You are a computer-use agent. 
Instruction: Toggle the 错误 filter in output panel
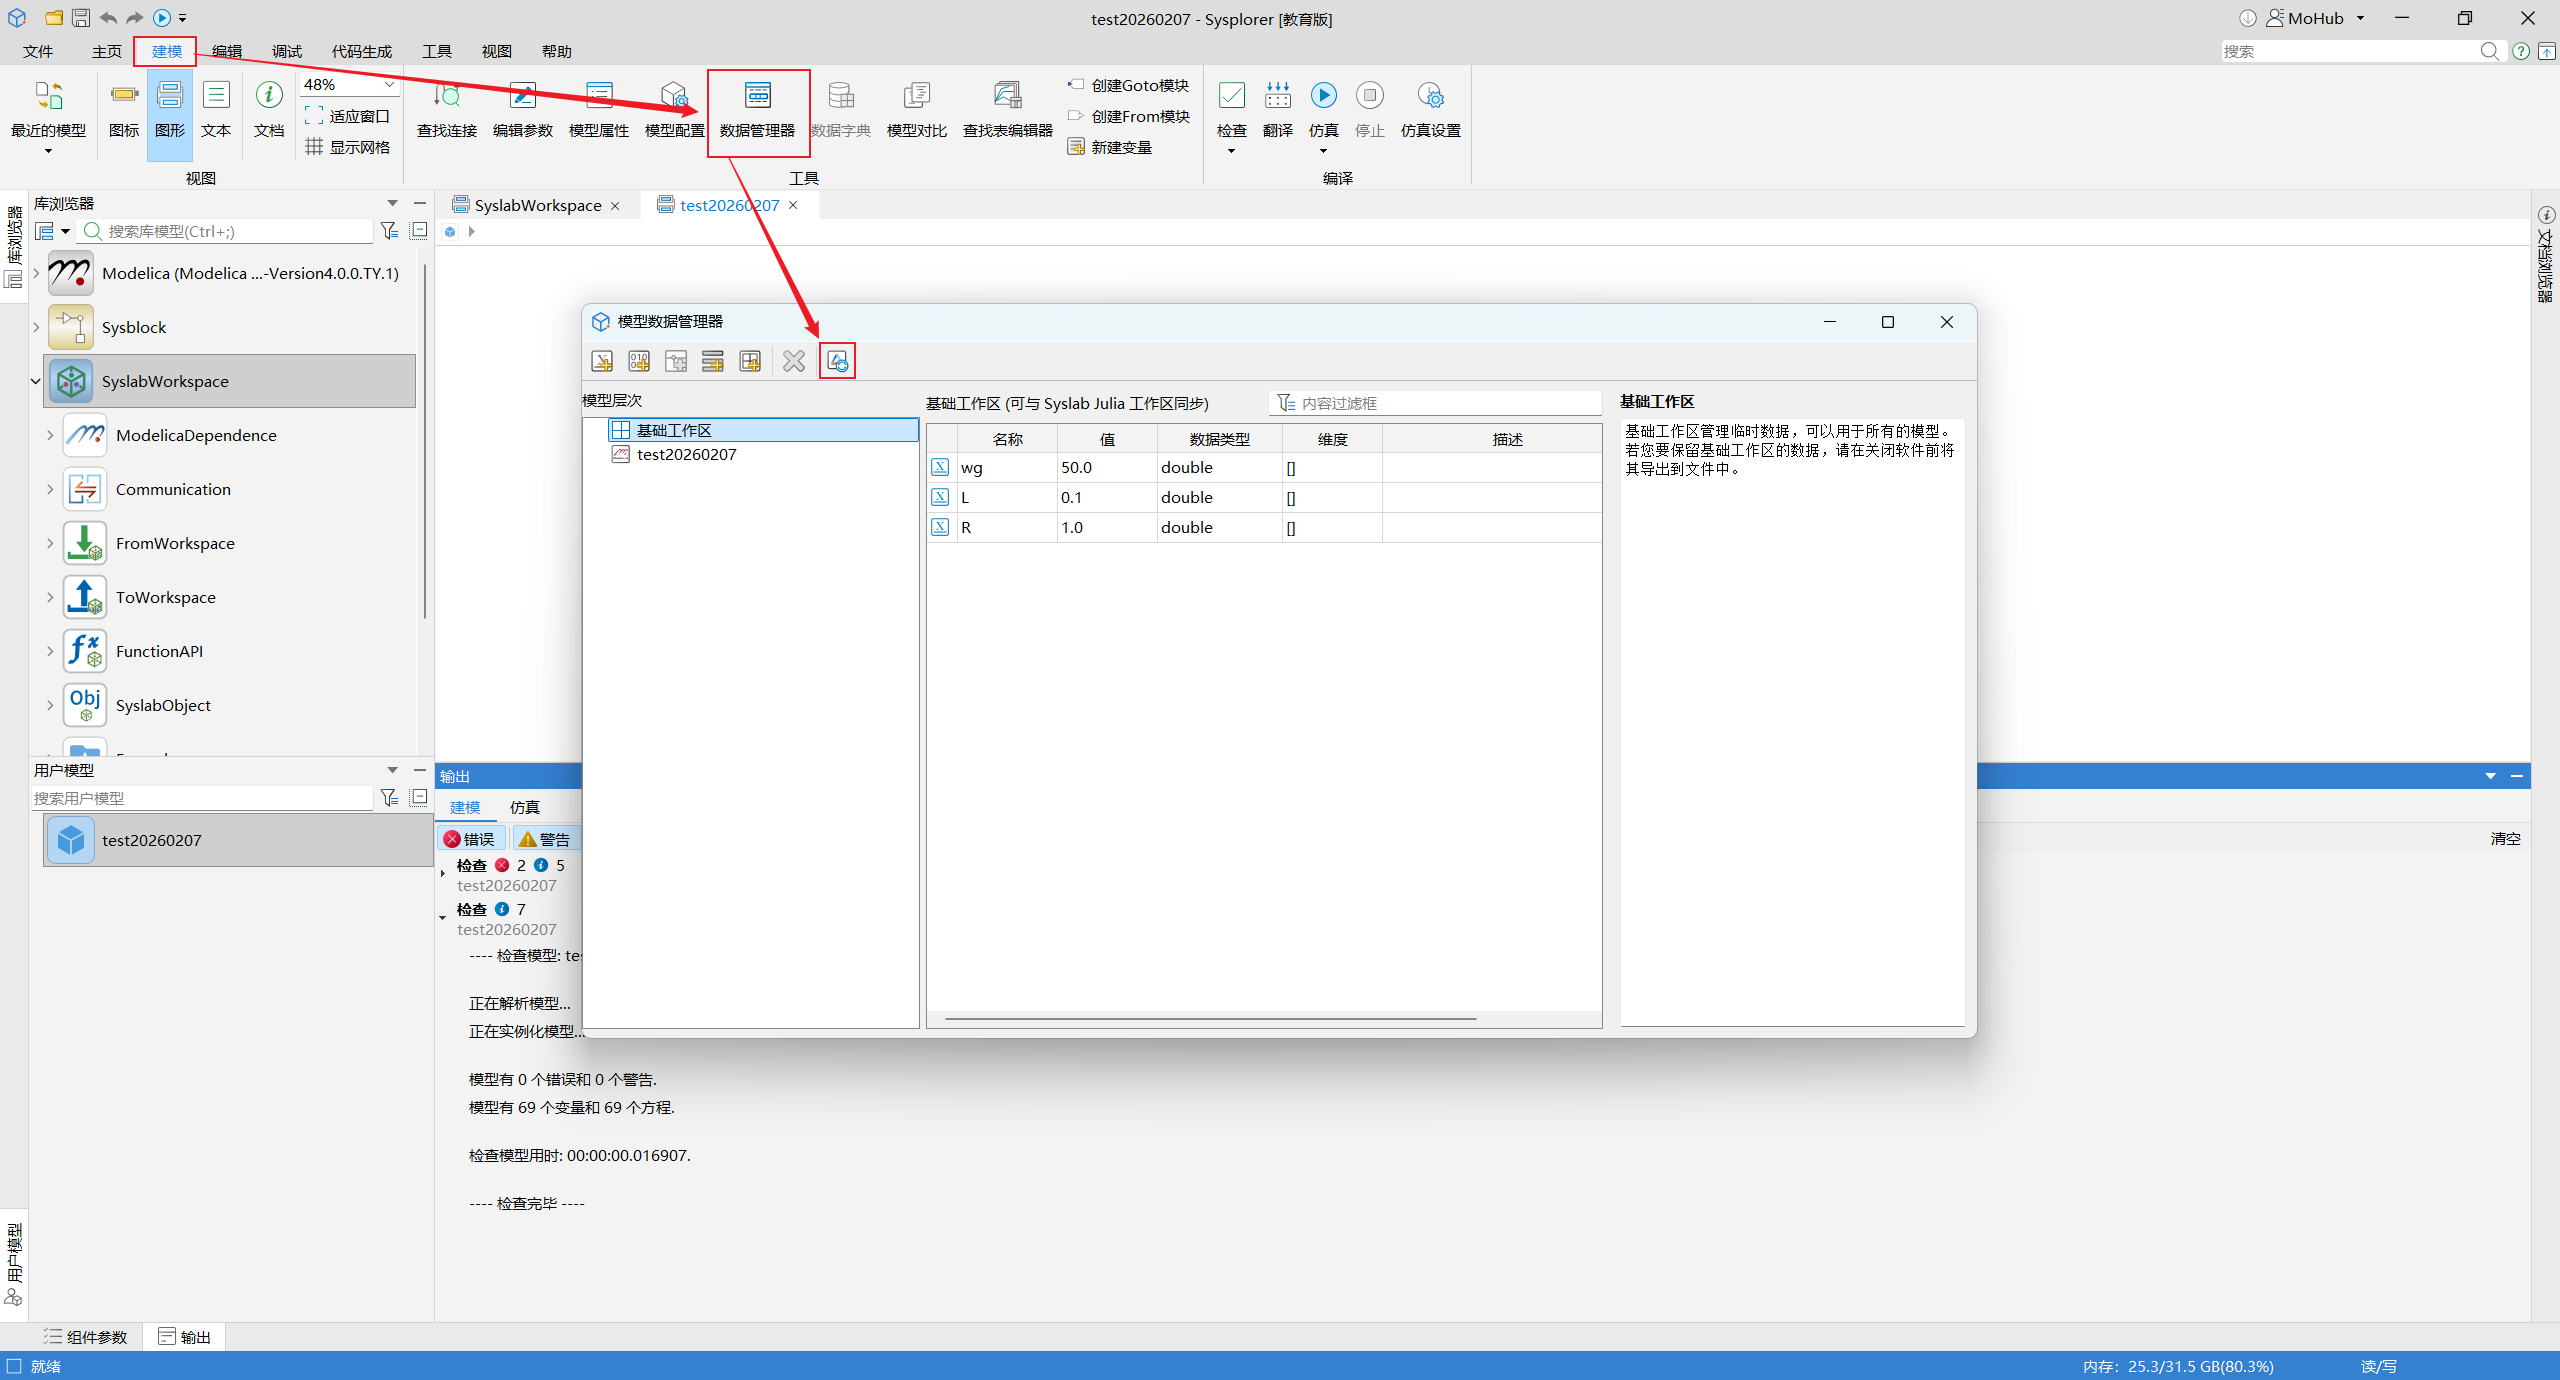469,839
